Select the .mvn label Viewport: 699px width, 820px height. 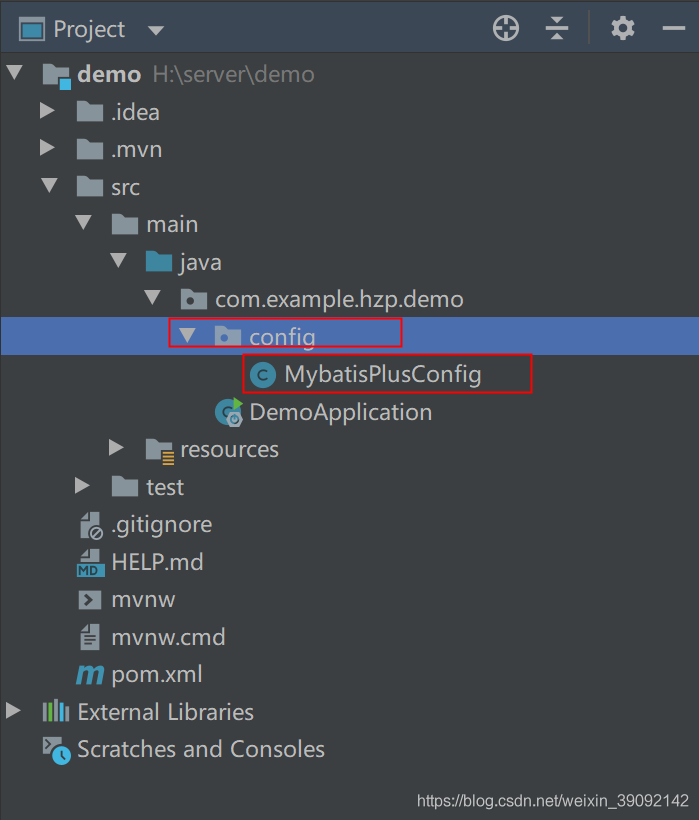[136, 150]
